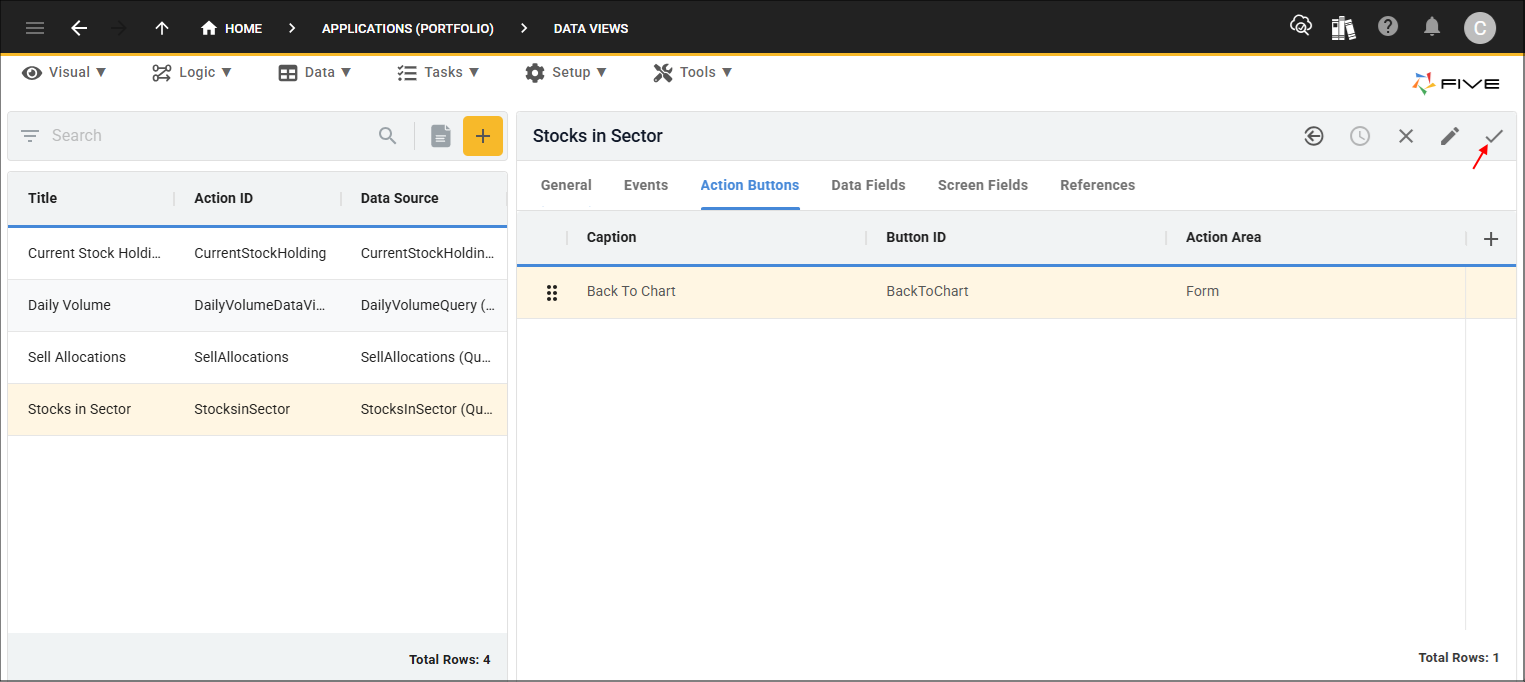Click into the Search field
This screenshot has width=1525, height=682.
tap(210, 136)
